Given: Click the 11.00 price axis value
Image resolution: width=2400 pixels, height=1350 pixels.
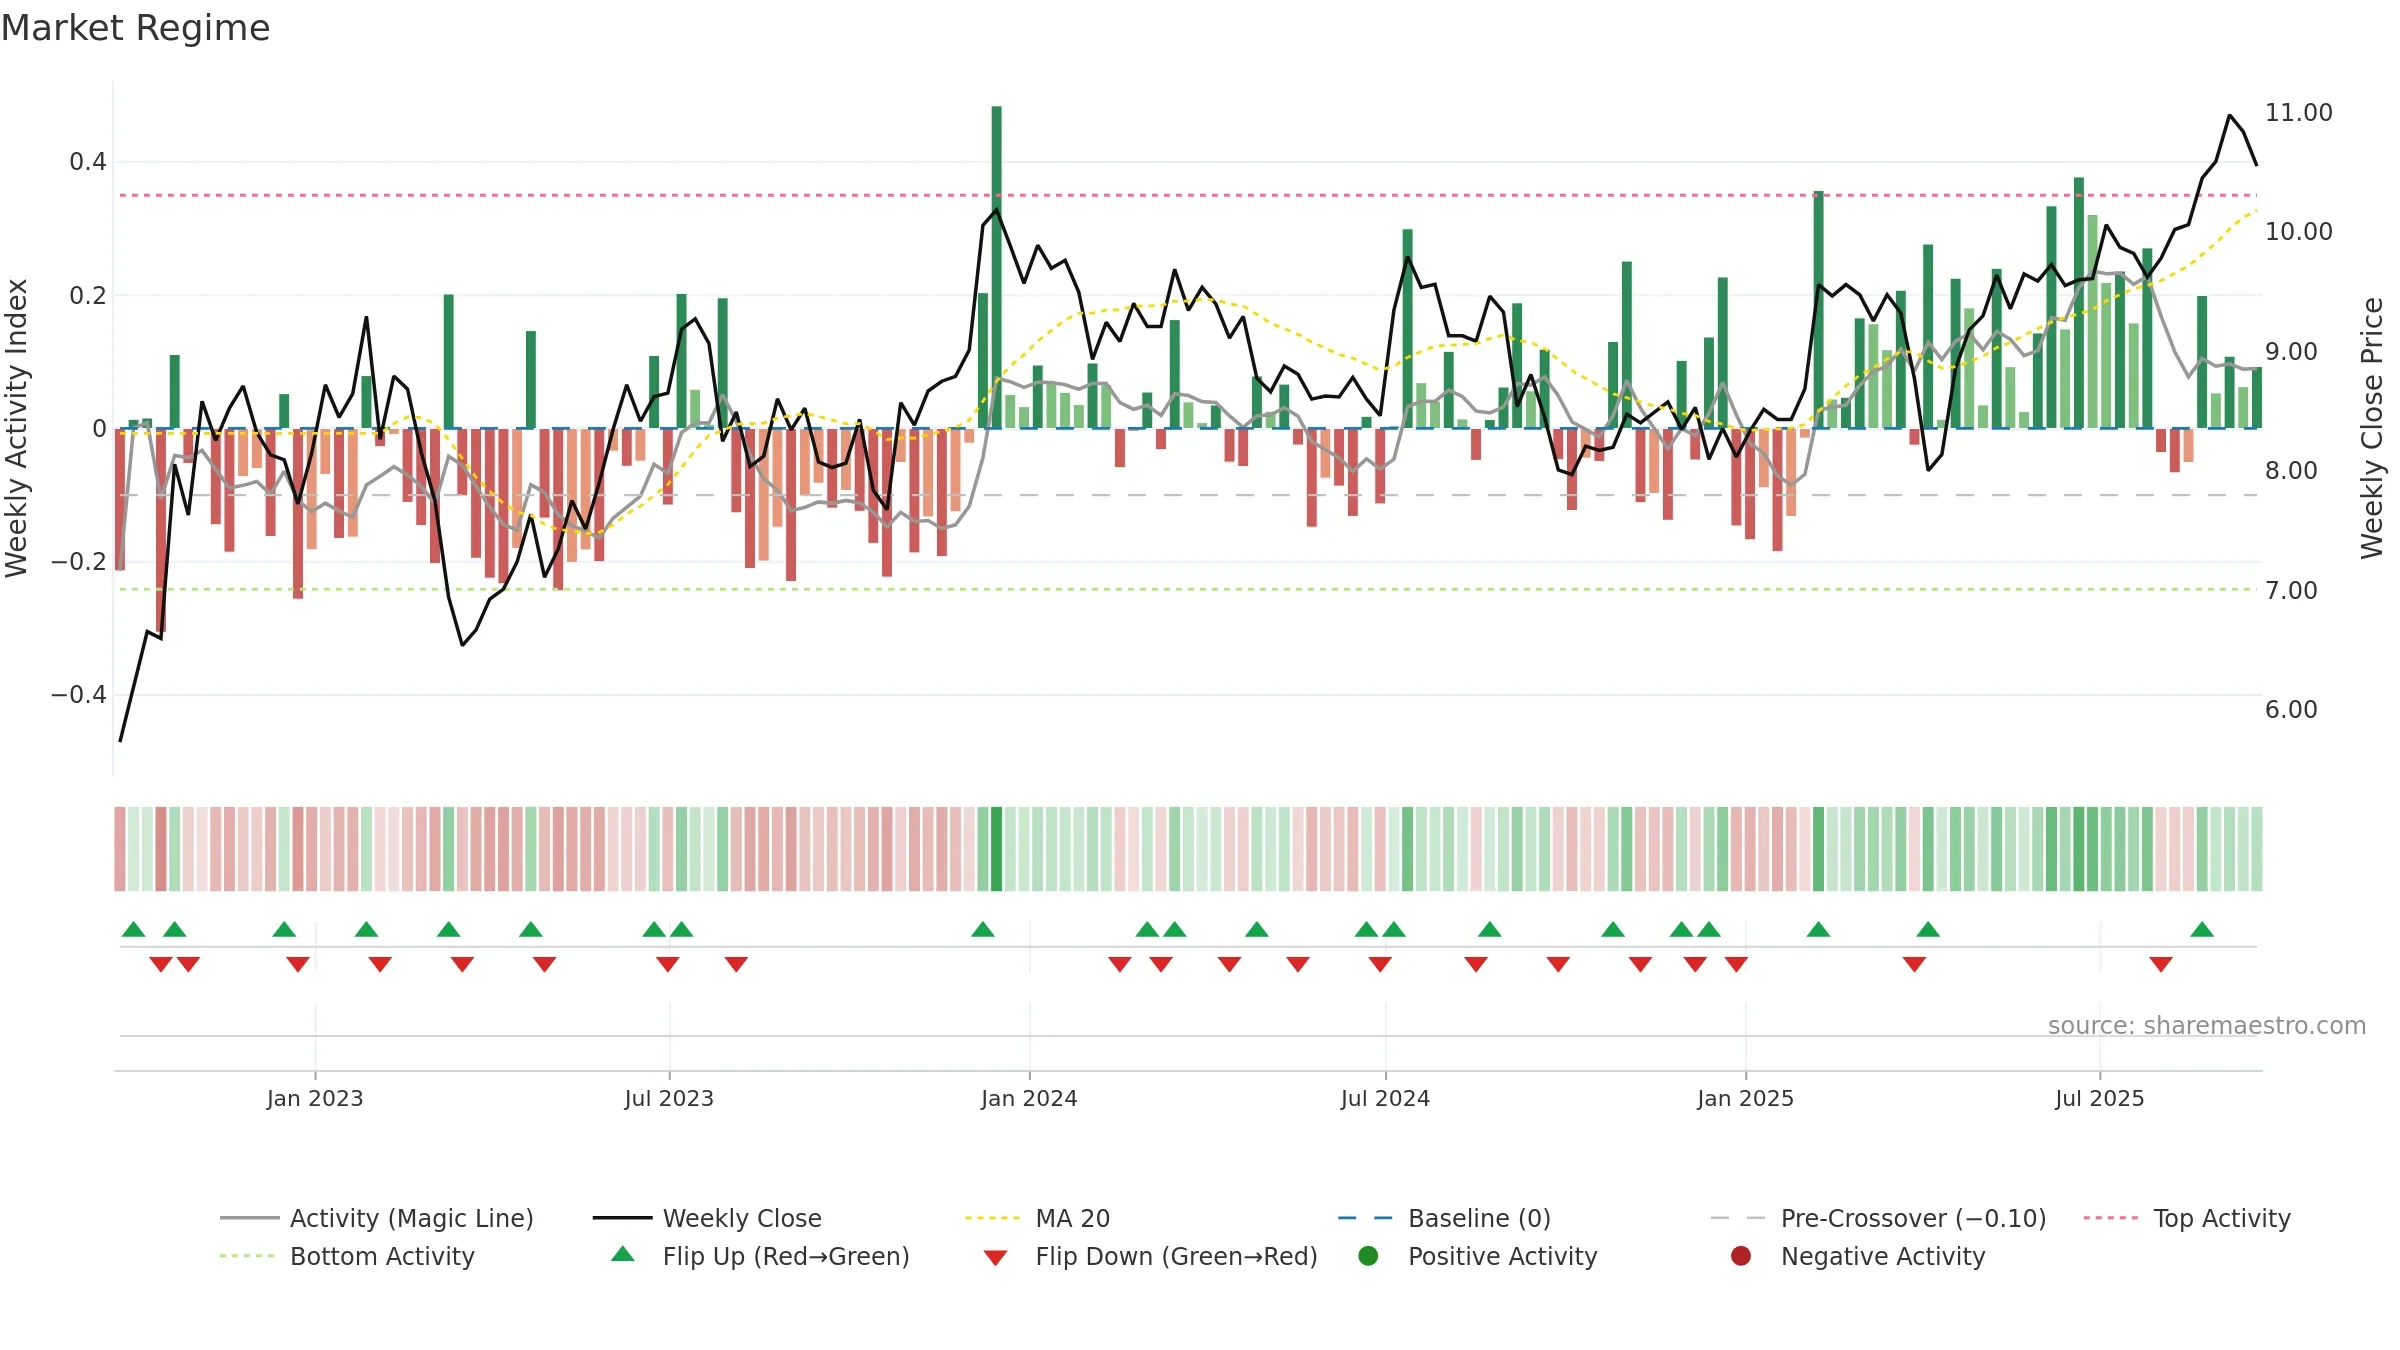Looking at the screenshot, I should (2298, 113).
